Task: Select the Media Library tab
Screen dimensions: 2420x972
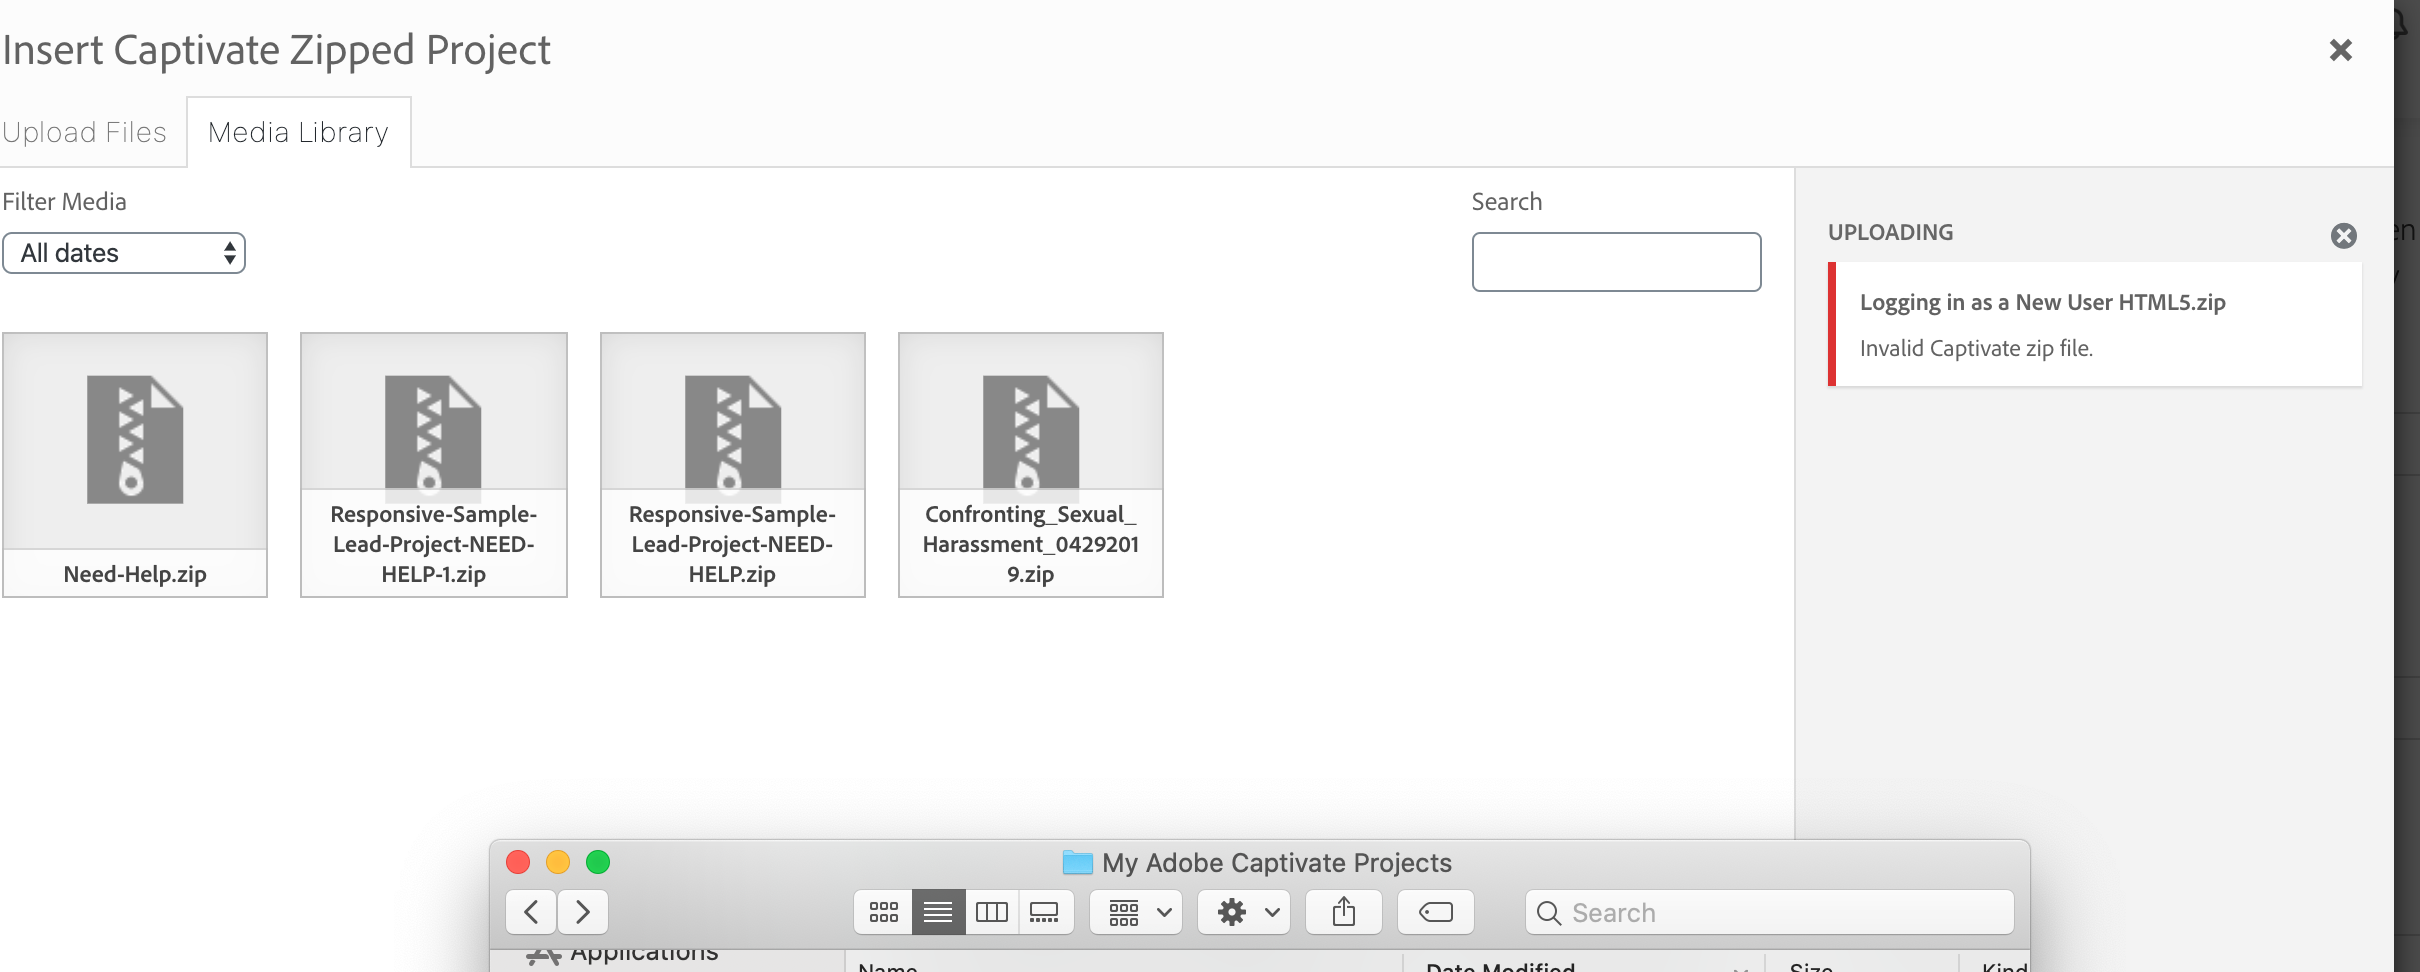Action: pyautogui.click(x=298, y=132)
